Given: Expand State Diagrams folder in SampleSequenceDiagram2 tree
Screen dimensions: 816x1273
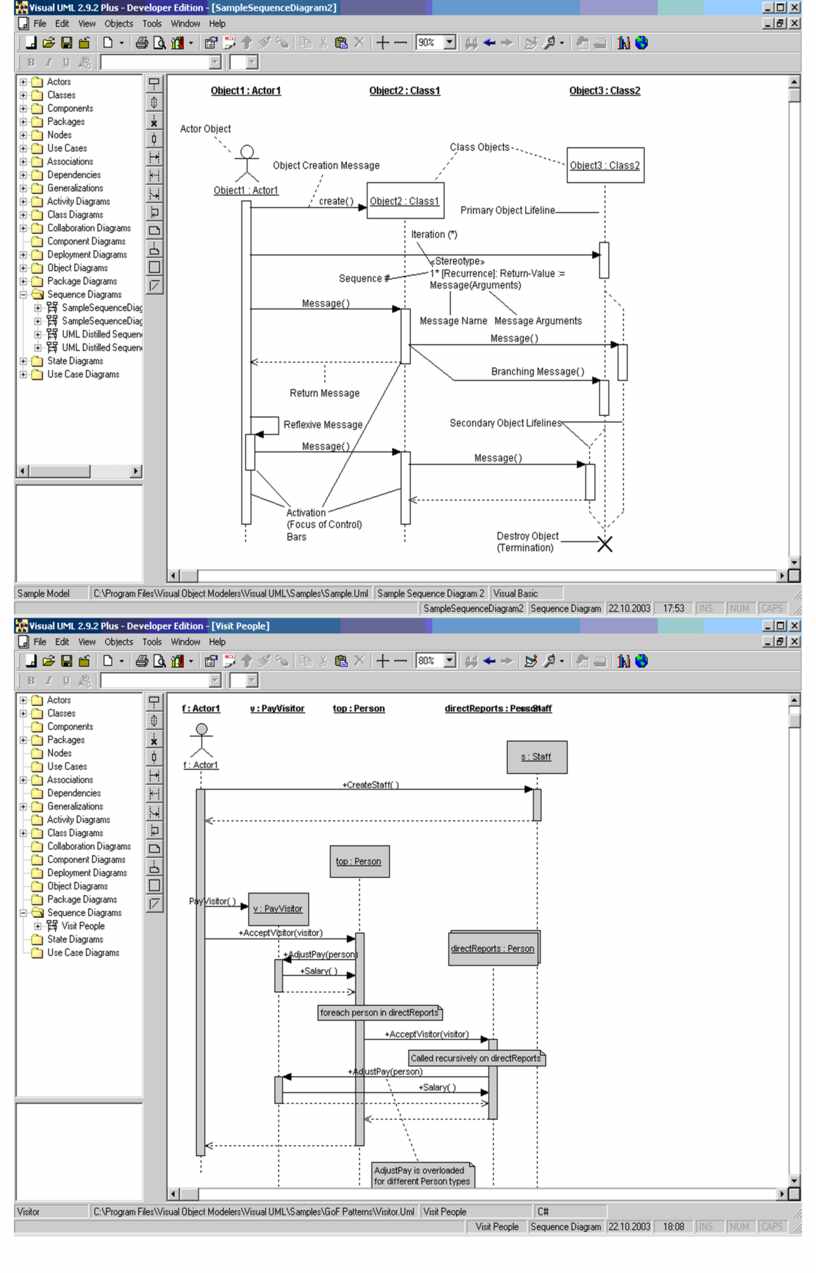Looking at the screenshot, I should point(23,361).
